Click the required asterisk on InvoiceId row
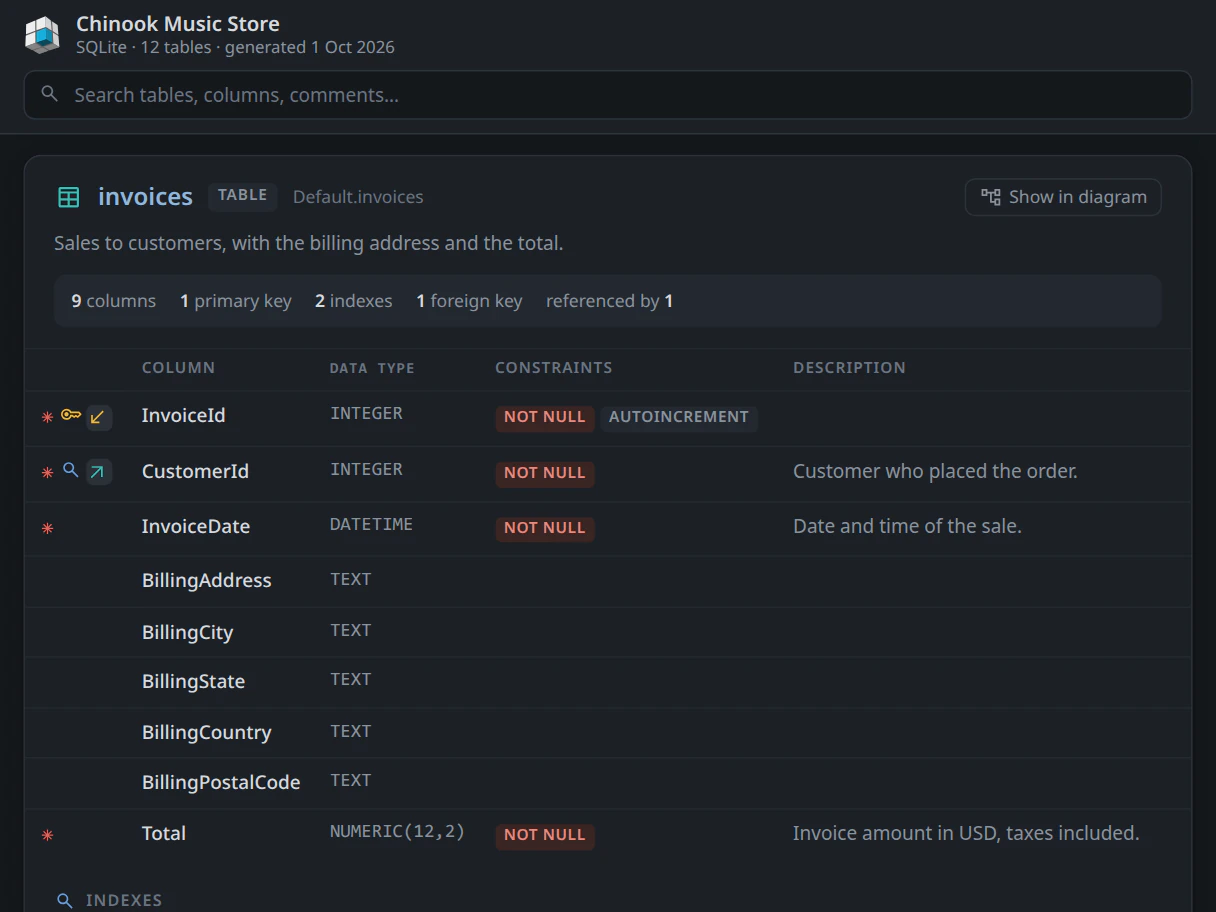Viewport: 1216px width, 912px height. [47, 417]
